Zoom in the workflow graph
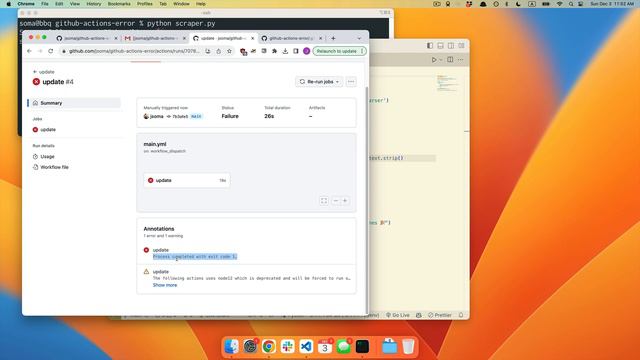Viewport: 640px width, 360px height. pyautogui.click(x=345, y=201)
